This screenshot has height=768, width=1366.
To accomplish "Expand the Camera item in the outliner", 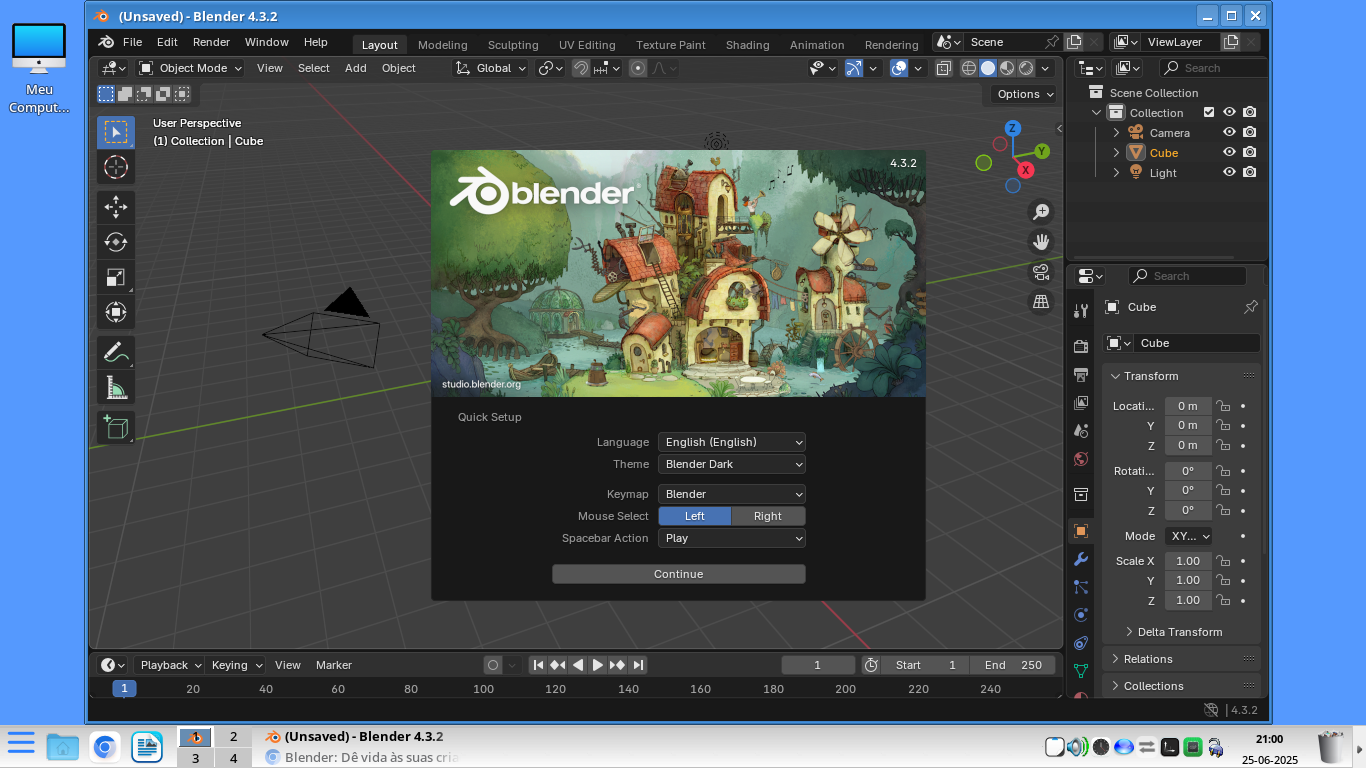I will [1116, 132].
